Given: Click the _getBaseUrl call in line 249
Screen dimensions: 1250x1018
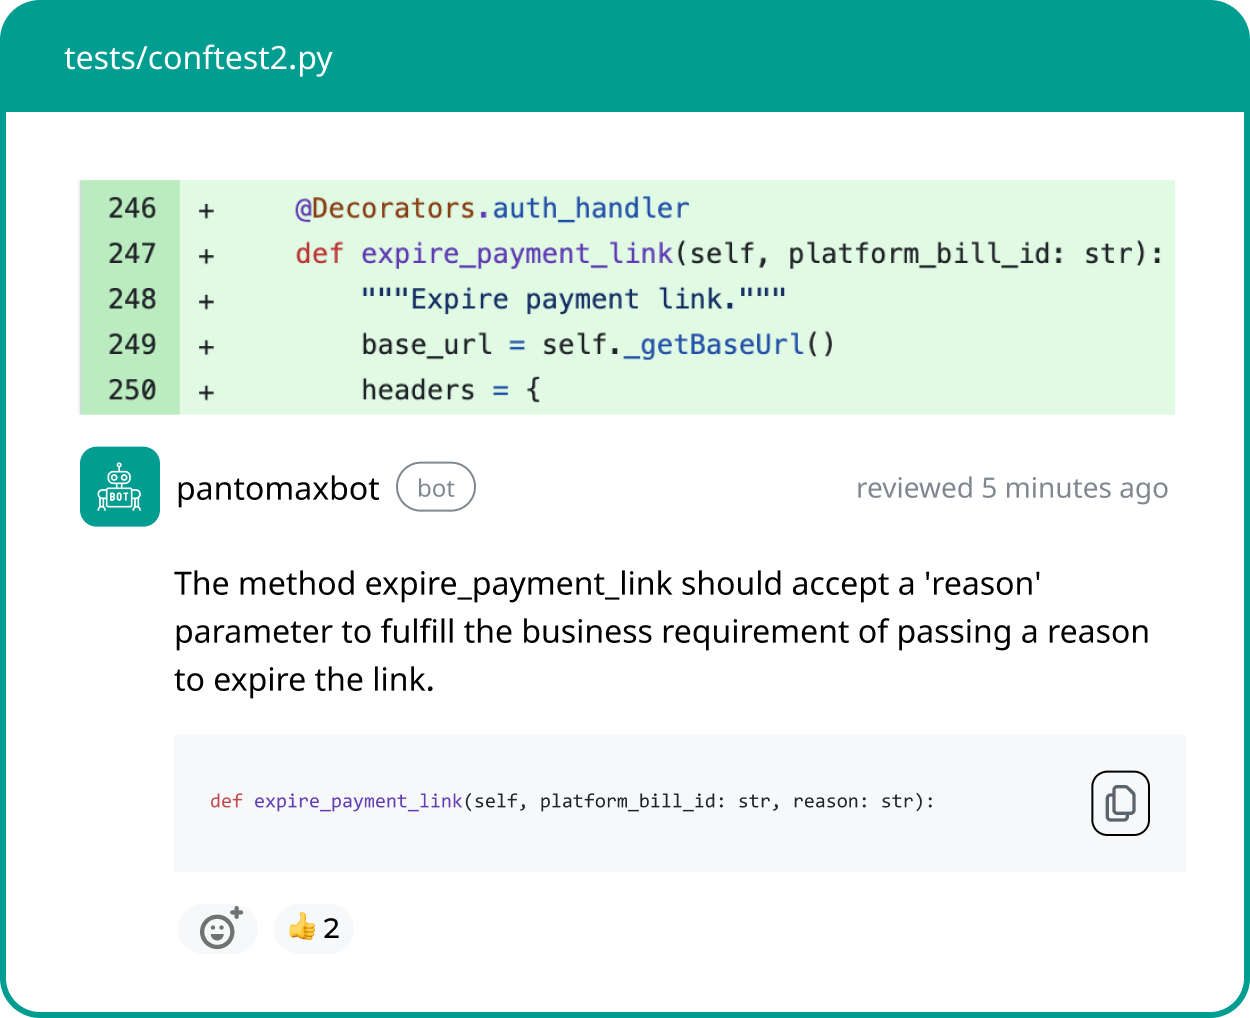Looking at the screenshot, I should 721,344.
